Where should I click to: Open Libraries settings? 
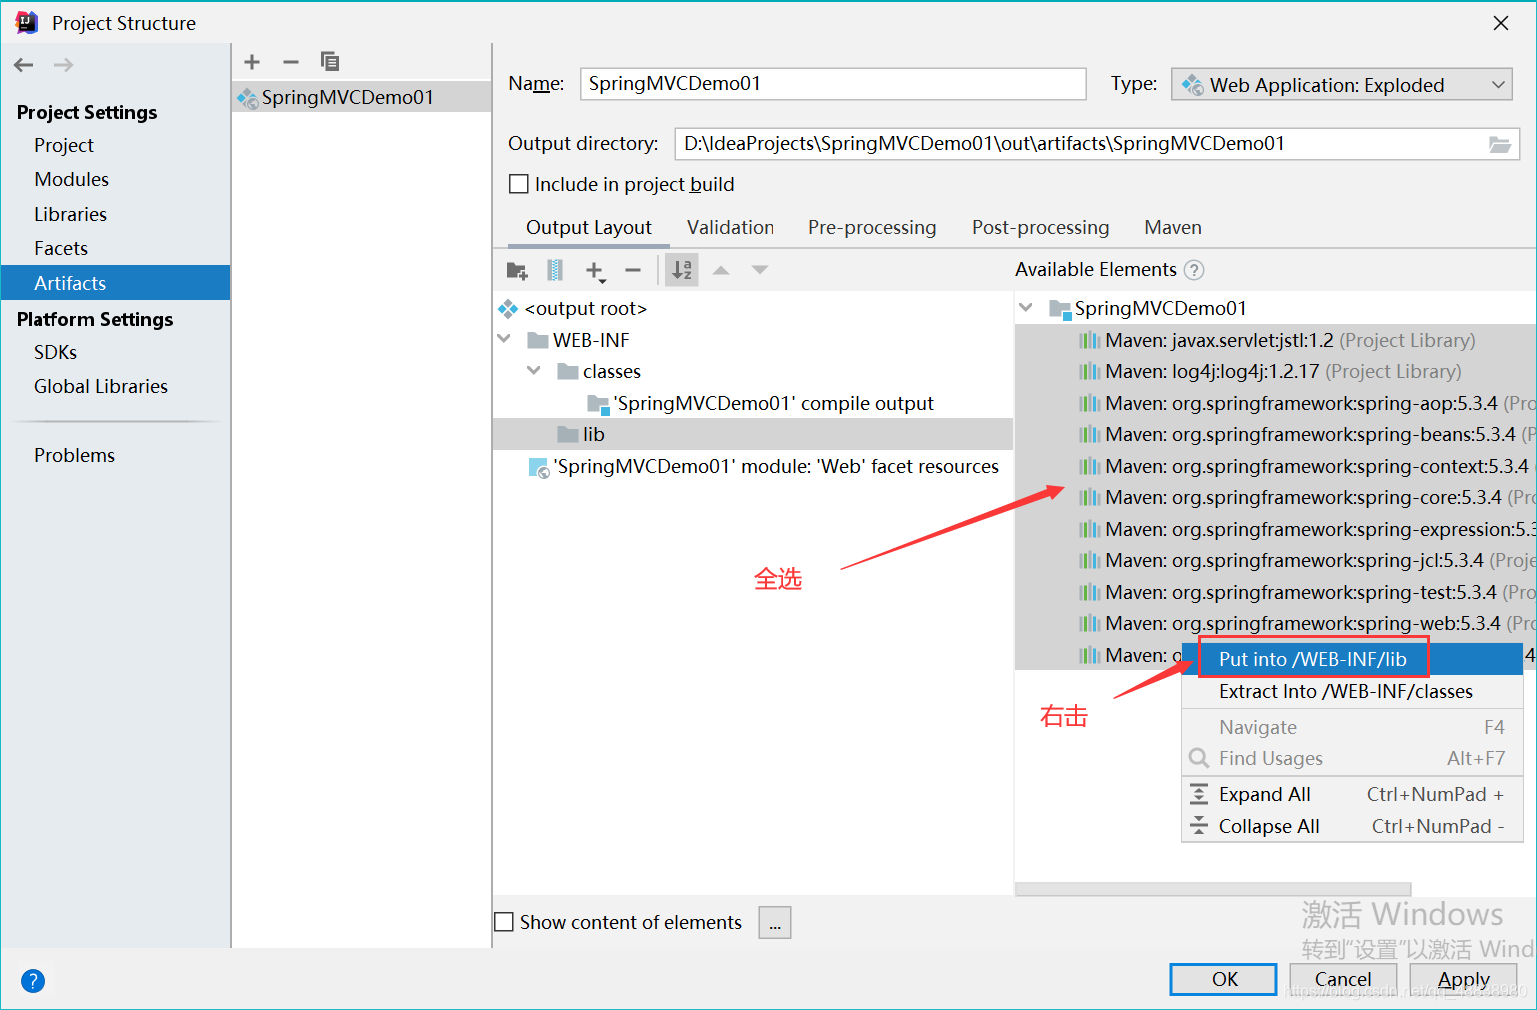click(70, 214)
